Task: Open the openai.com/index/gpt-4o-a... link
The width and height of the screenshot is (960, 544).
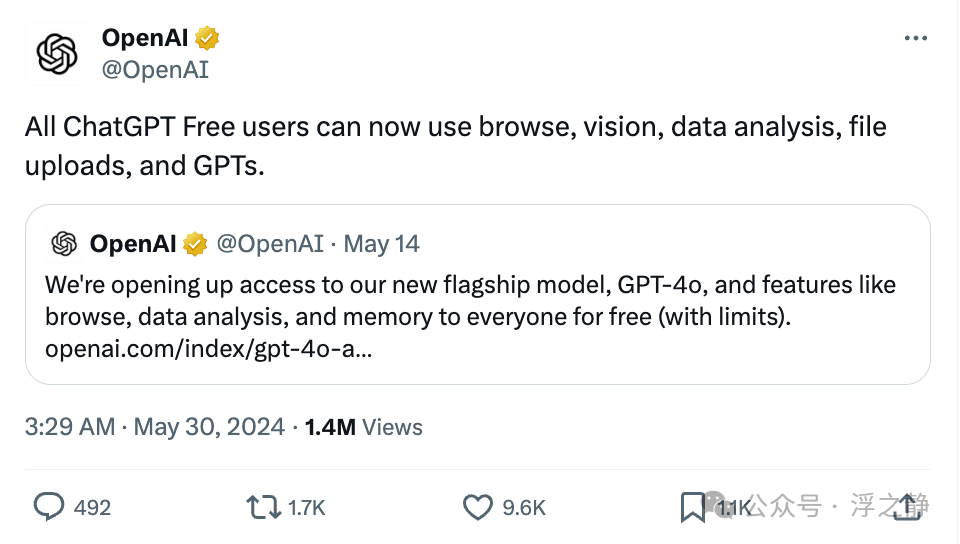Action: tap(208, 349)
